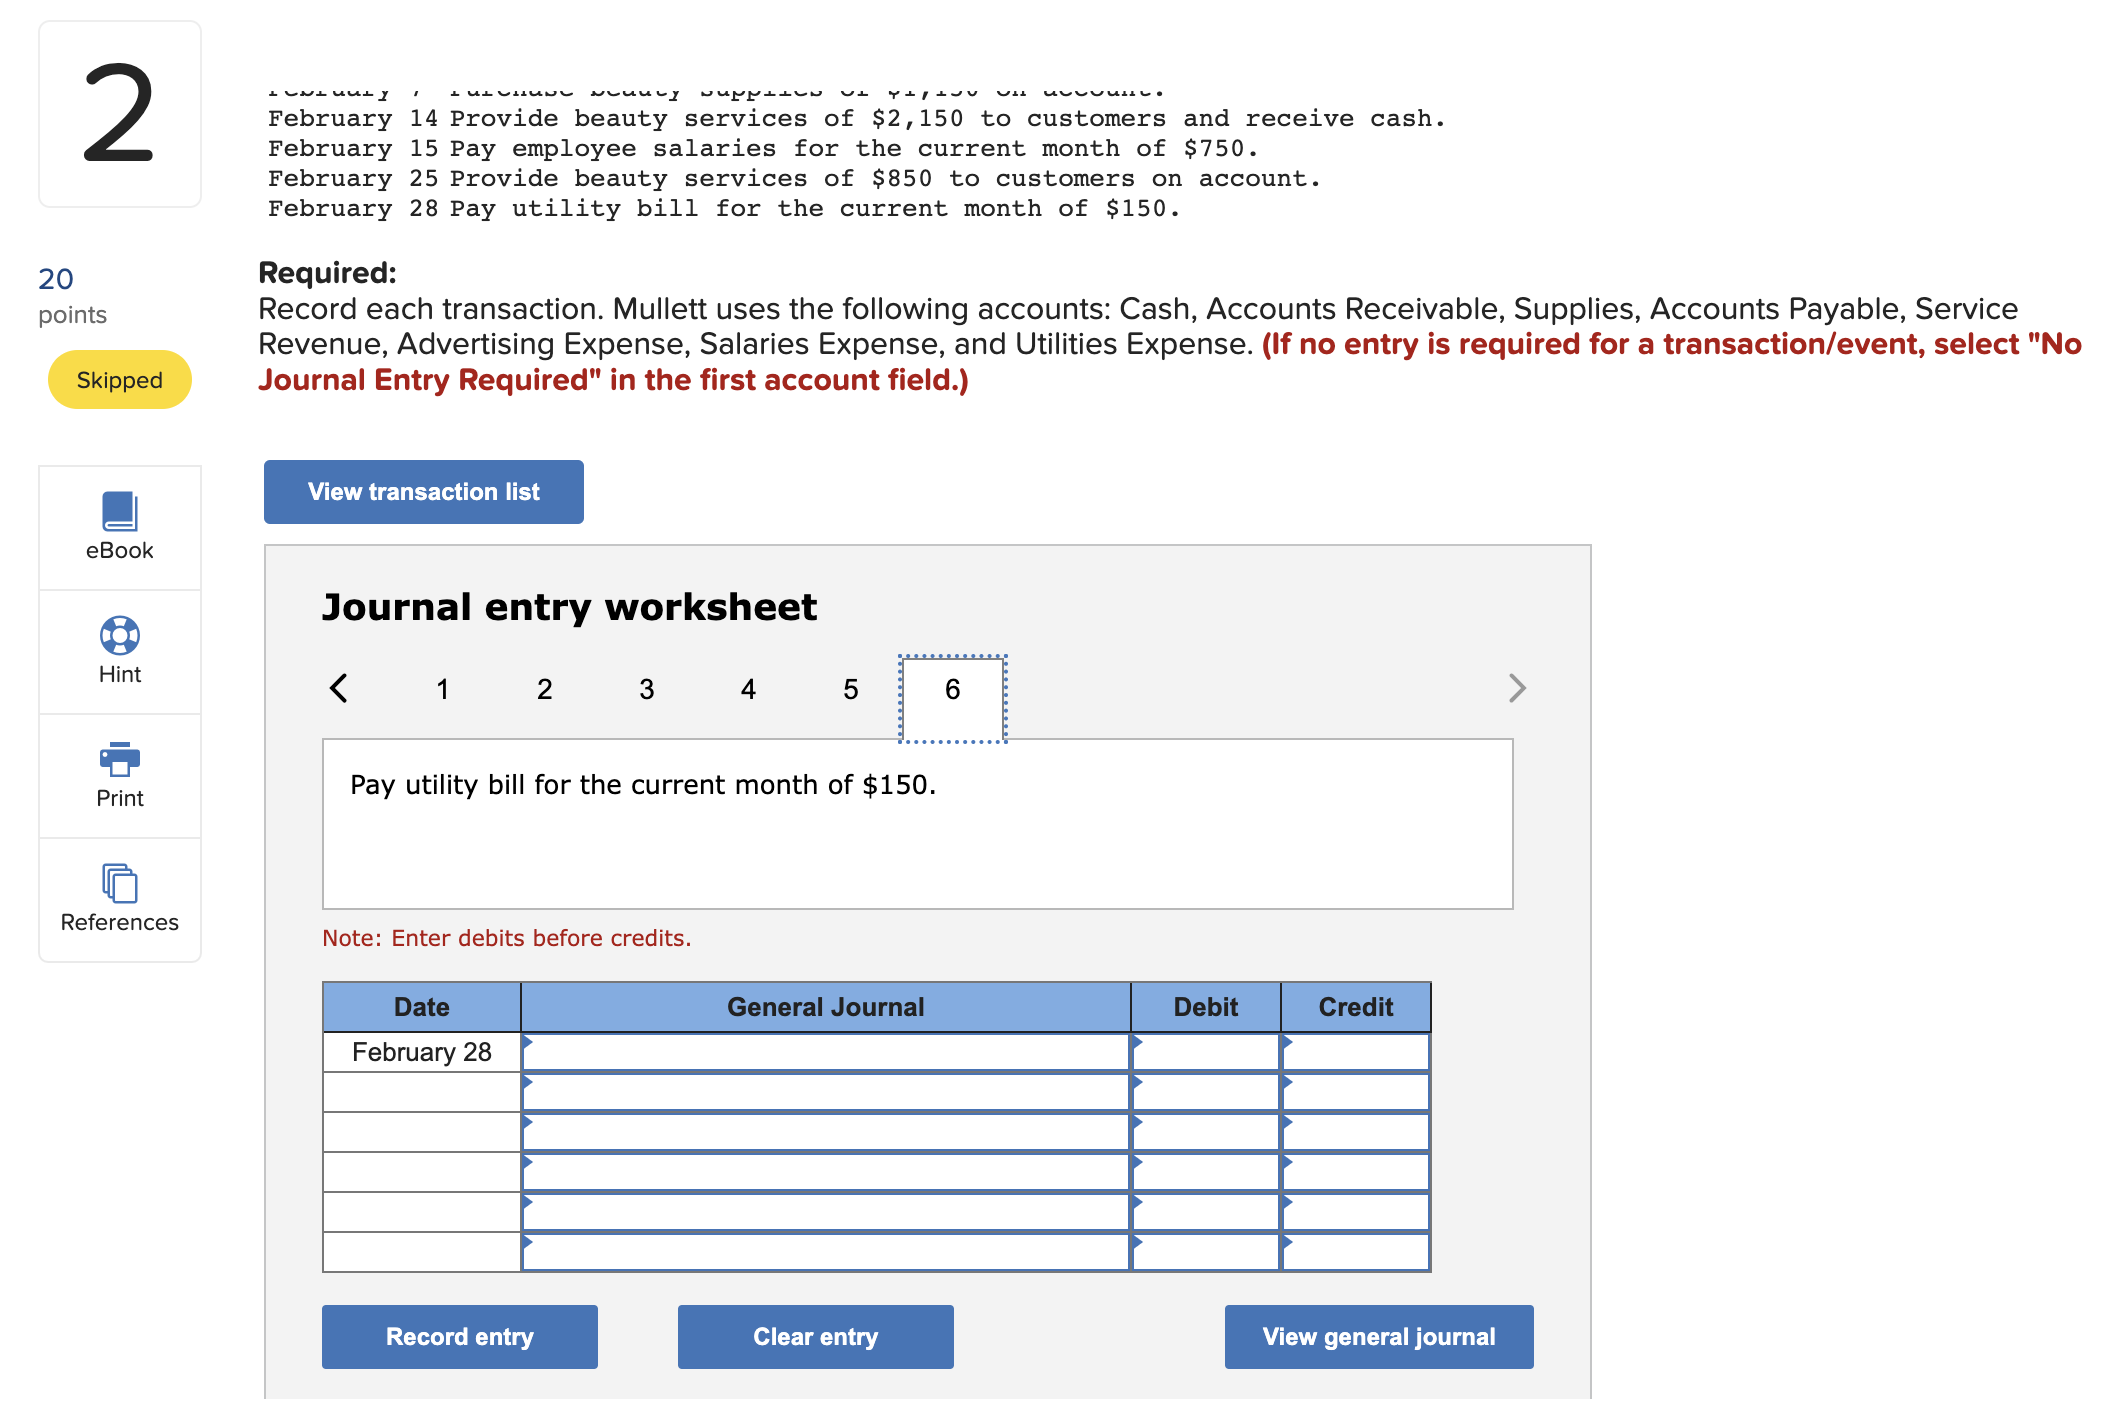Open View general journal
Screen dimensions: 2110x1408
[1378, 1336]
